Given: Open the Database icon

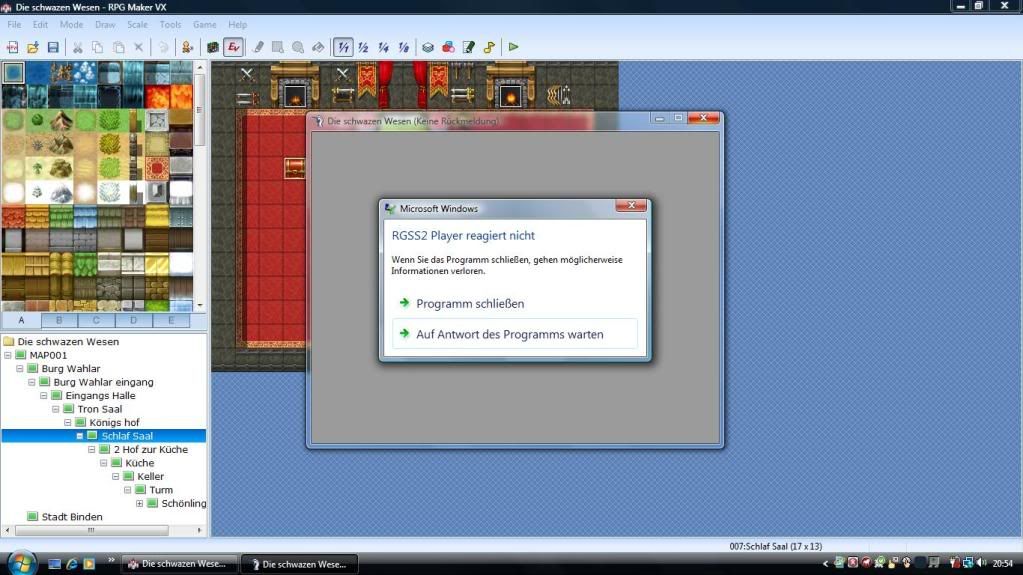Looking at the screenshot, I should [x=428, y=47].
